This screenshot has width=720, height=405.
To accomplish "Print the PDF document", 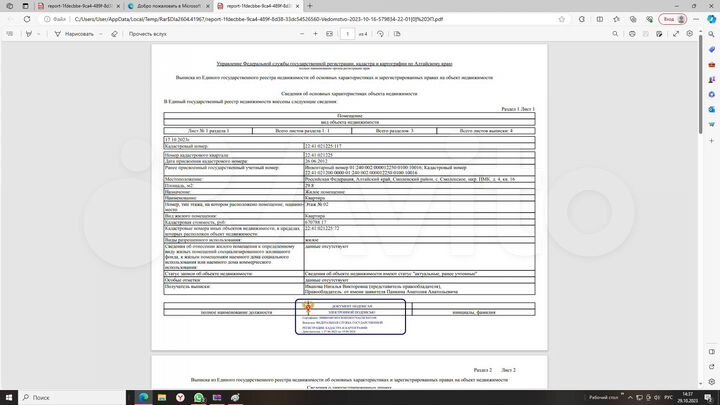I will [x=632, y=34].
